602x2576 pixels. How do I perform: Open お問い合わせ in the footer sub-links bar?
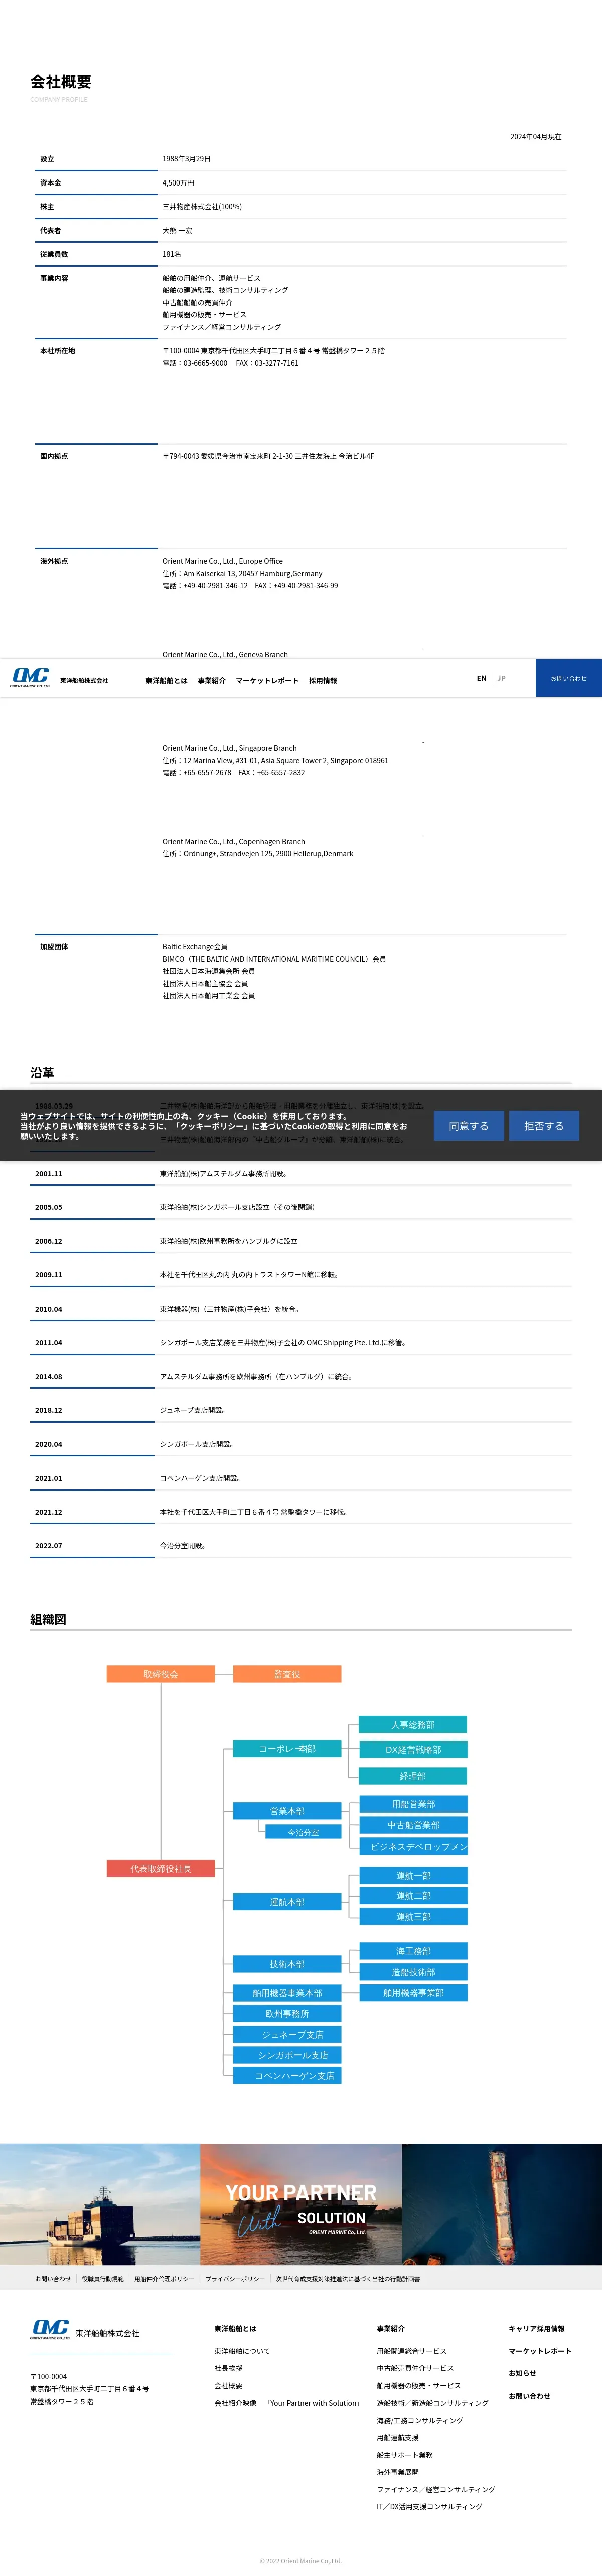53,2279
